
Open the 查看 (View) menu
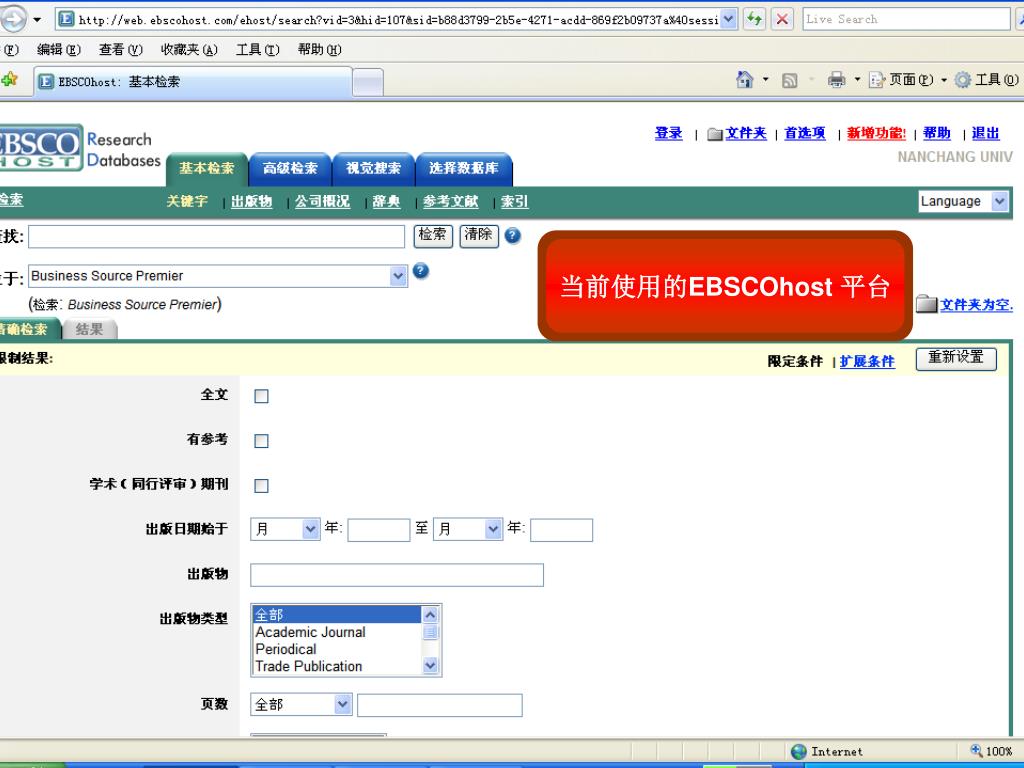pos(120,50)
